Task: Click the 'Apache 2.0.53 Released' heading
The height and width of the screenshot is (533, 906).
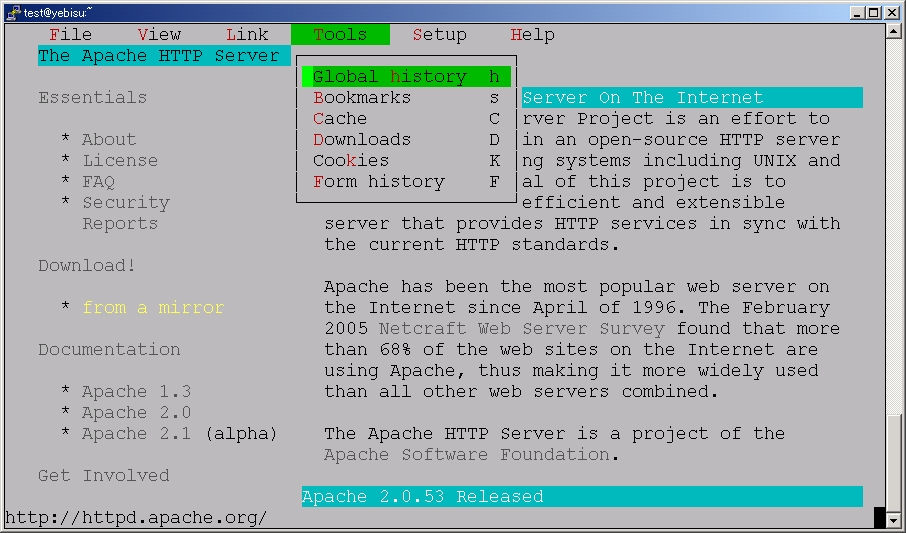Action: (582, 497)
